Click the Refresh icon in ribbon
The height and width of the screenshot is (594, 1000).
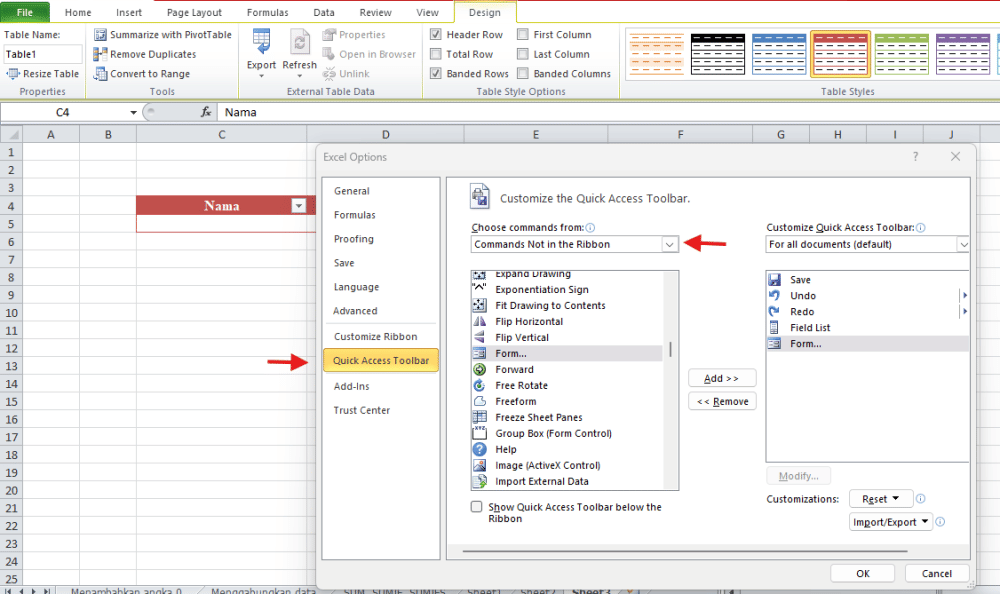[299, 42]
